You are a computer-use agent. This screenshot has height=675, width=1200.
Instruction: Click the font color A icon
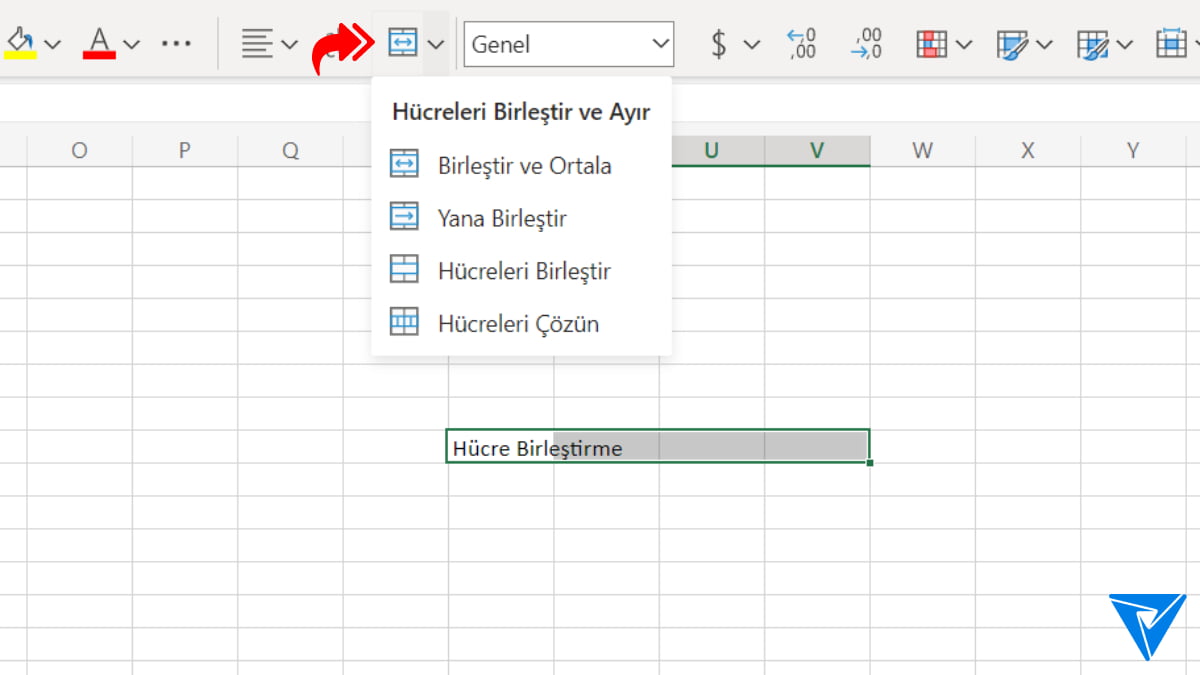coord(99,43)
